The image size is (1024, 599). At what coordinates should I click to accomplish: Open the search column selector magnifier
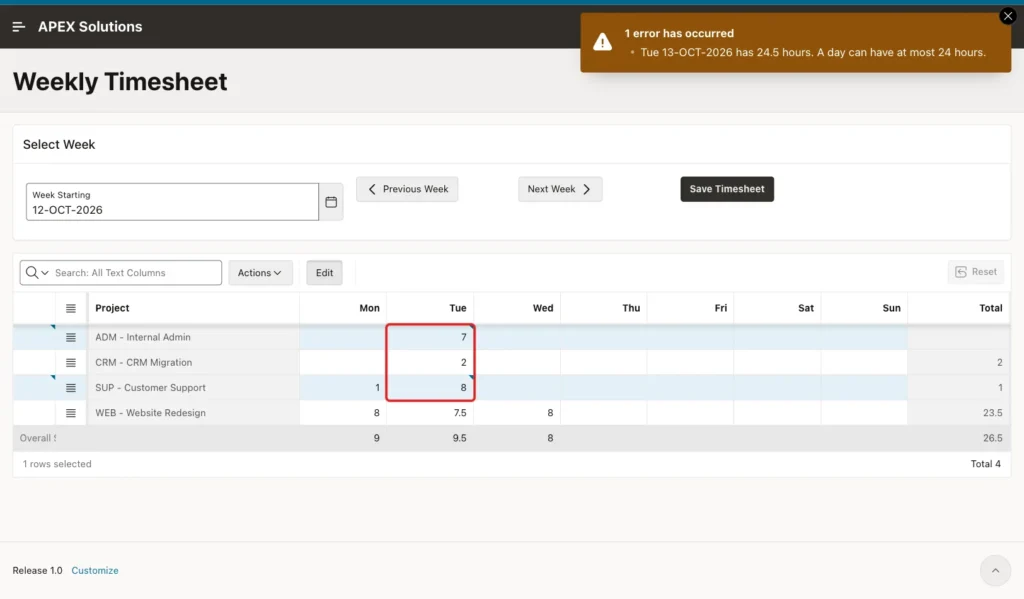click(x=37, y=272)
